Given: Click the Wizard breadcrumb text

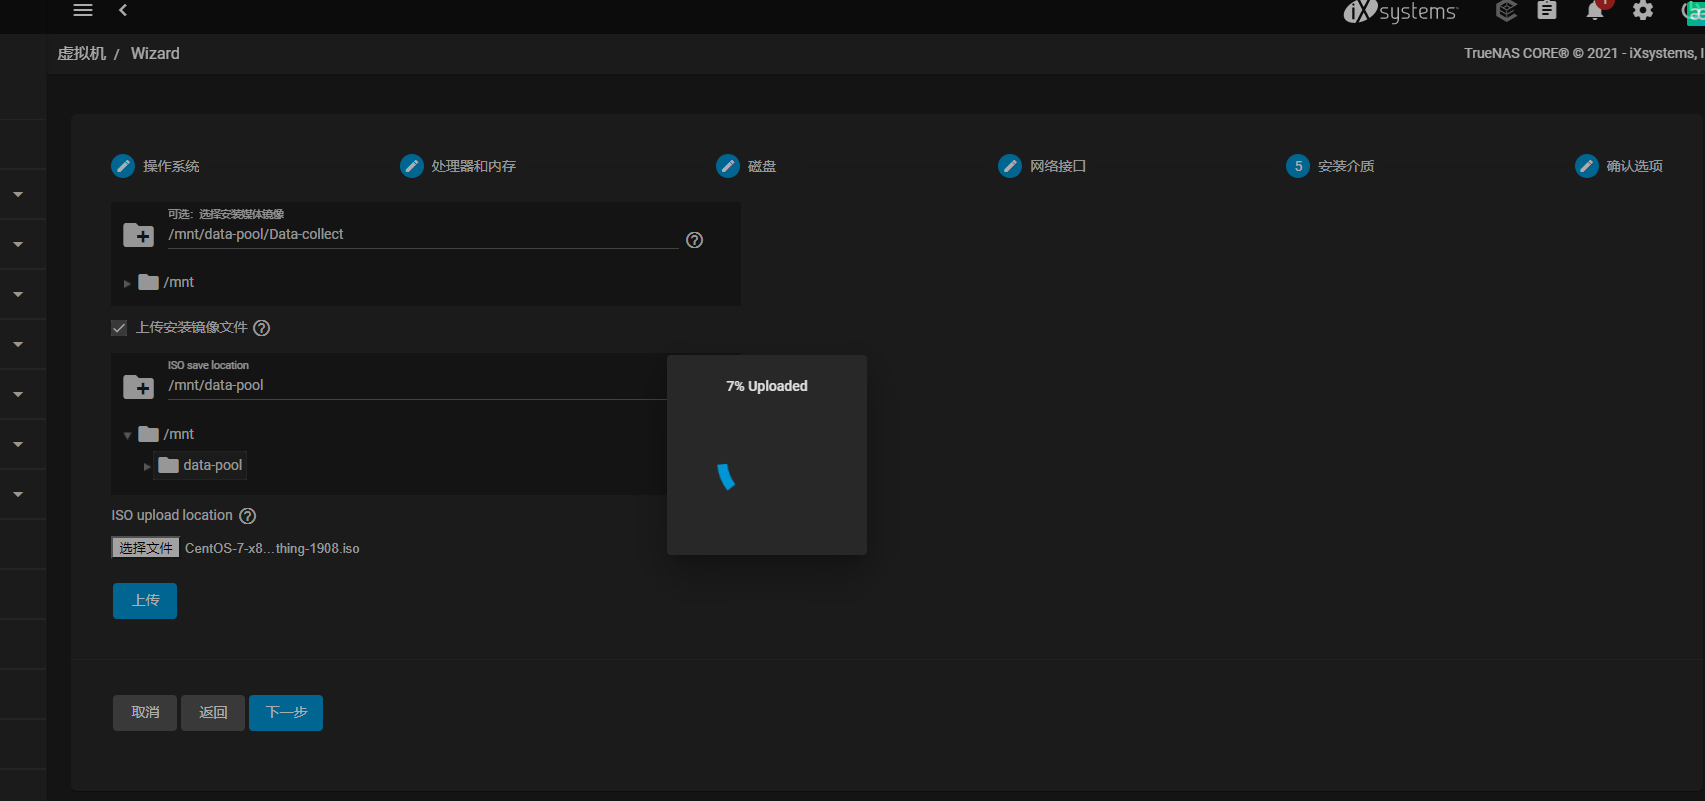Looking at the screenshot, I should [x=155, y=54].
